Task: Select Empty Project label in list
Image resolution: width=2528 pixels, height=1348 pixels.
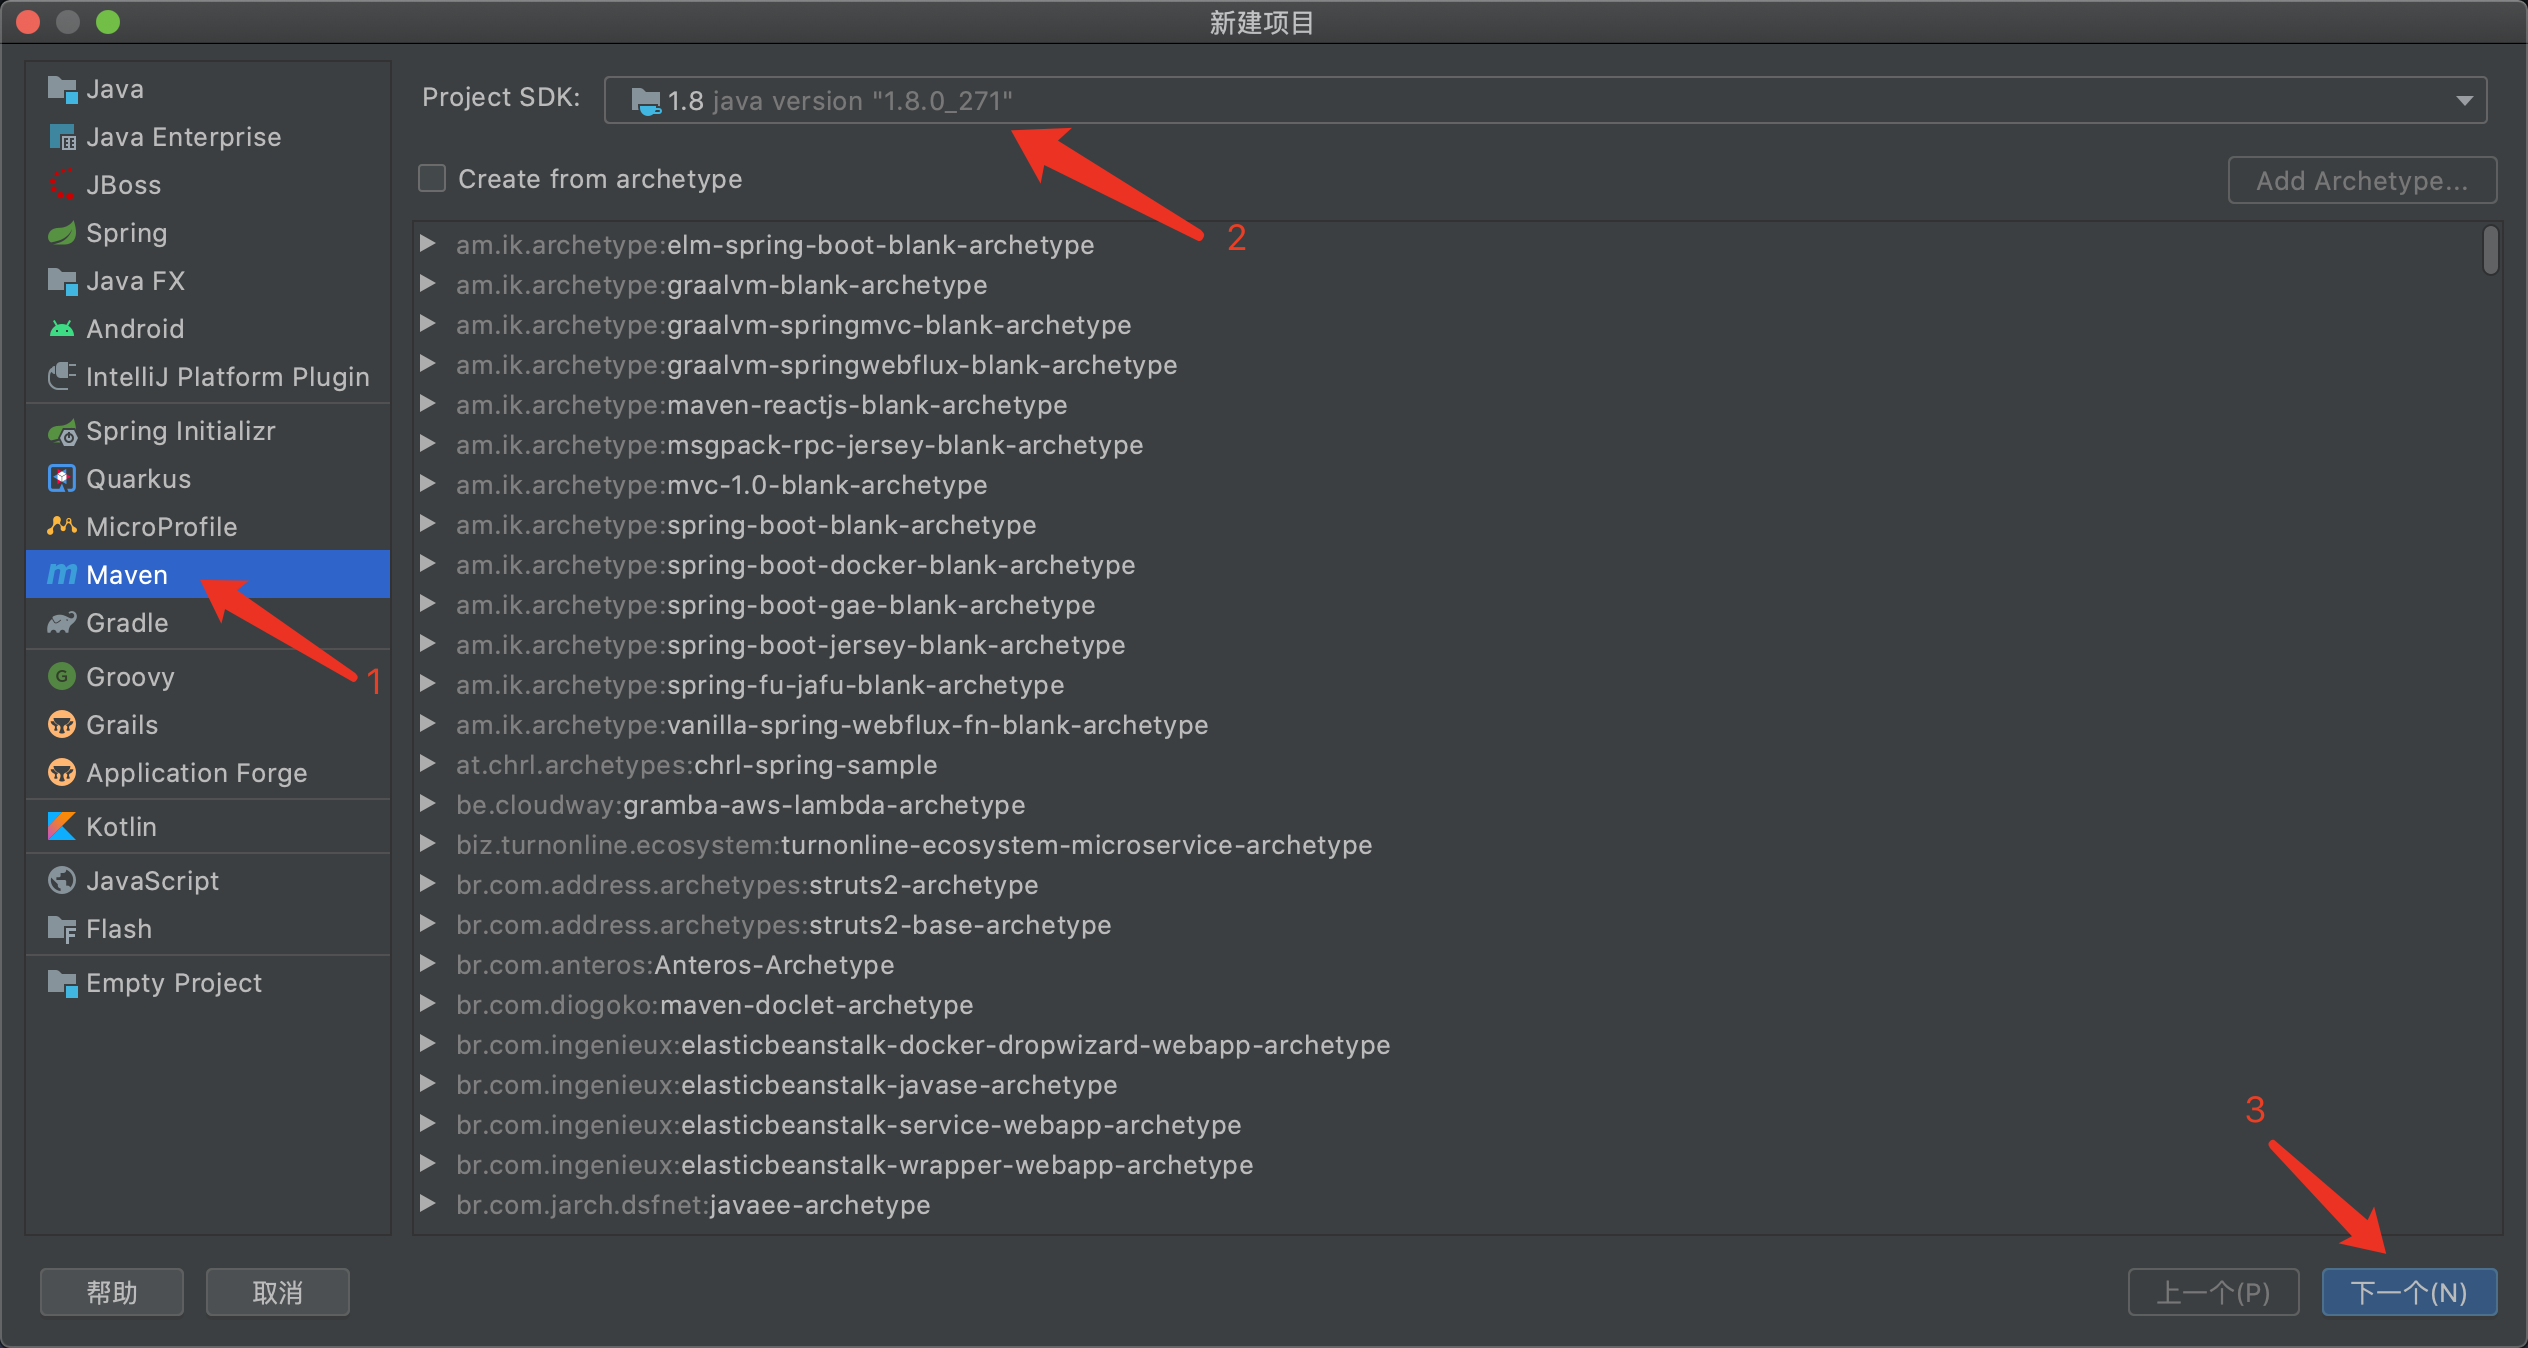Action: [x=174, y=983]
